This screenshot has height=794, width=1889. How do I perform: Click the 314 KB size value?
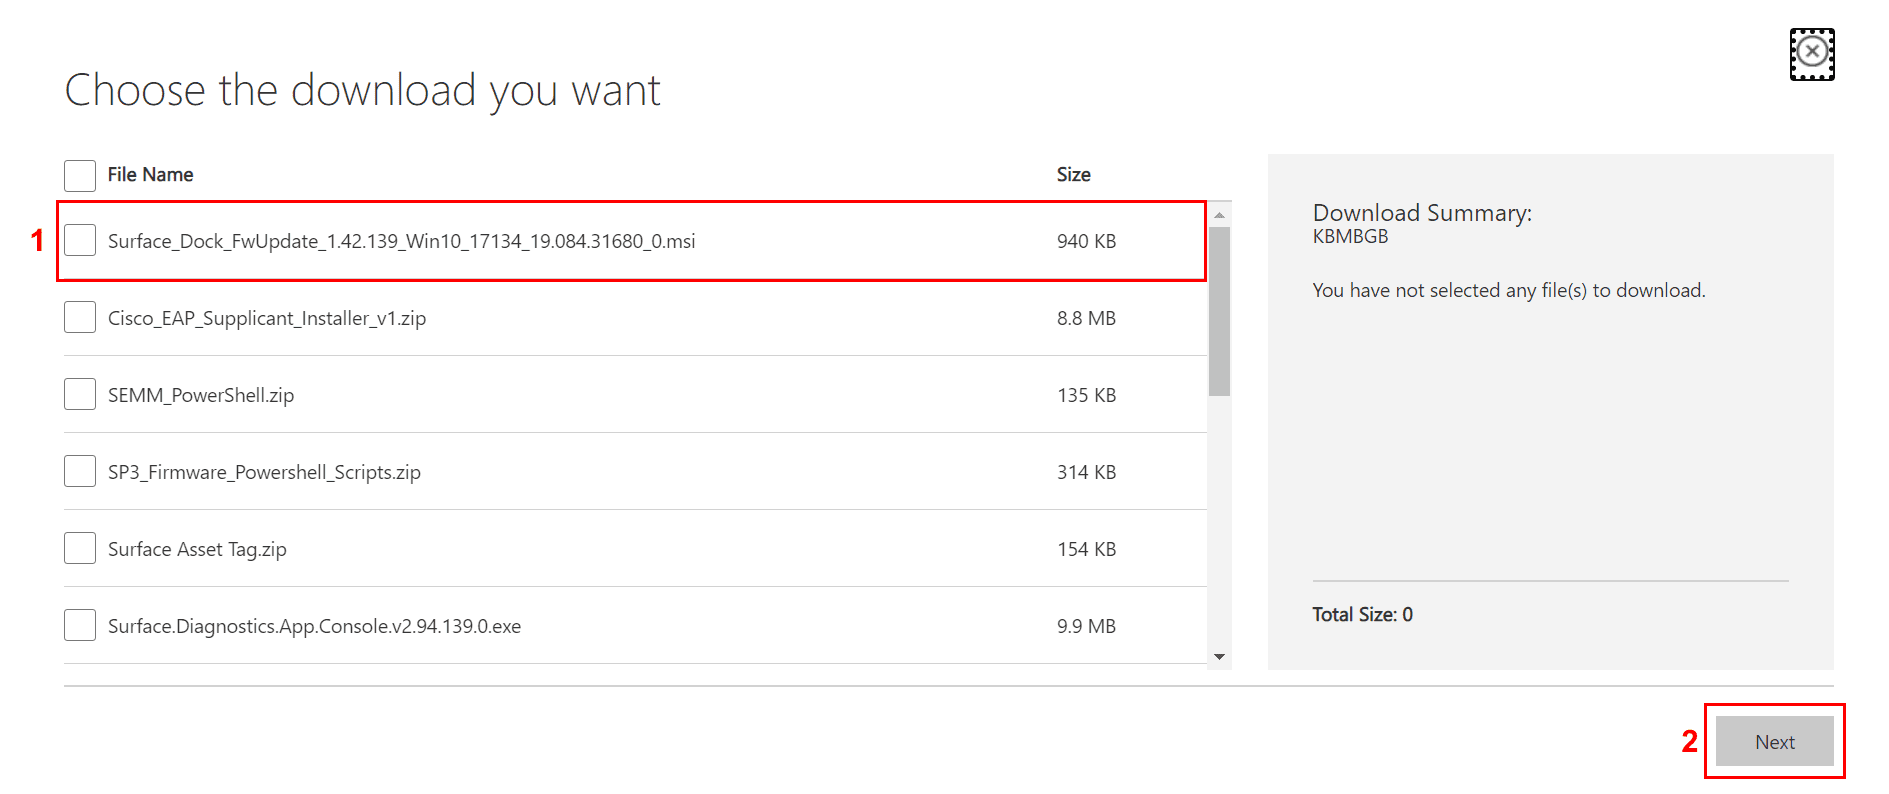1086,472
